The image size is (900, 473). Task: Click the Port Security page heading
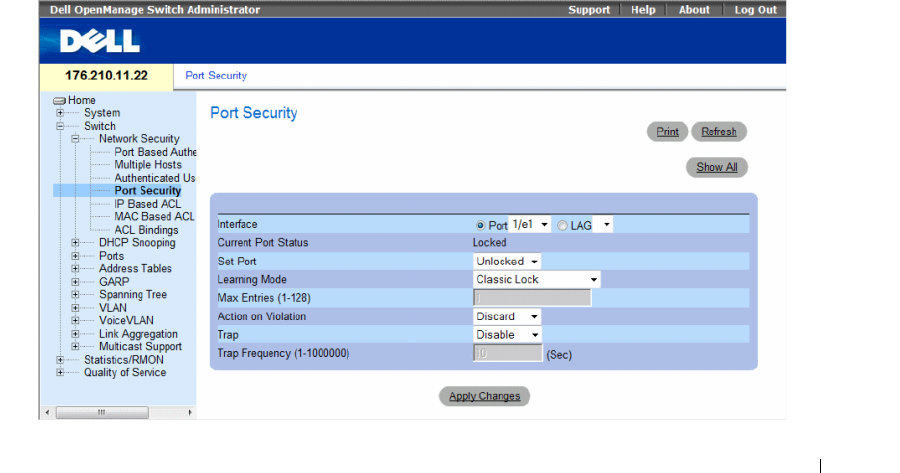(x=254, y=113)
